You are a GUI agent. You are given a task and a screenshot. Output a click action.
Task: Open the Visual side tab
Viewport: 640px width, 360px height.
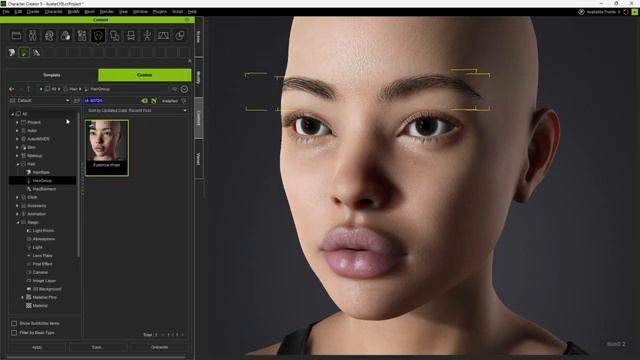[199, 159]
